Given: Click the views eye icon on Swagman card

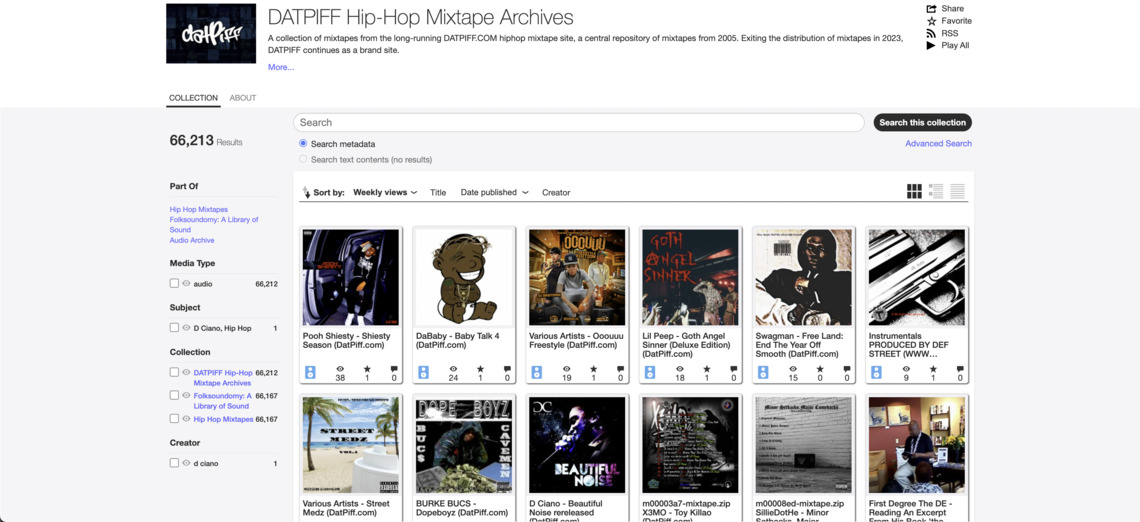Looking at the screenshot, I should pos(794,369).
